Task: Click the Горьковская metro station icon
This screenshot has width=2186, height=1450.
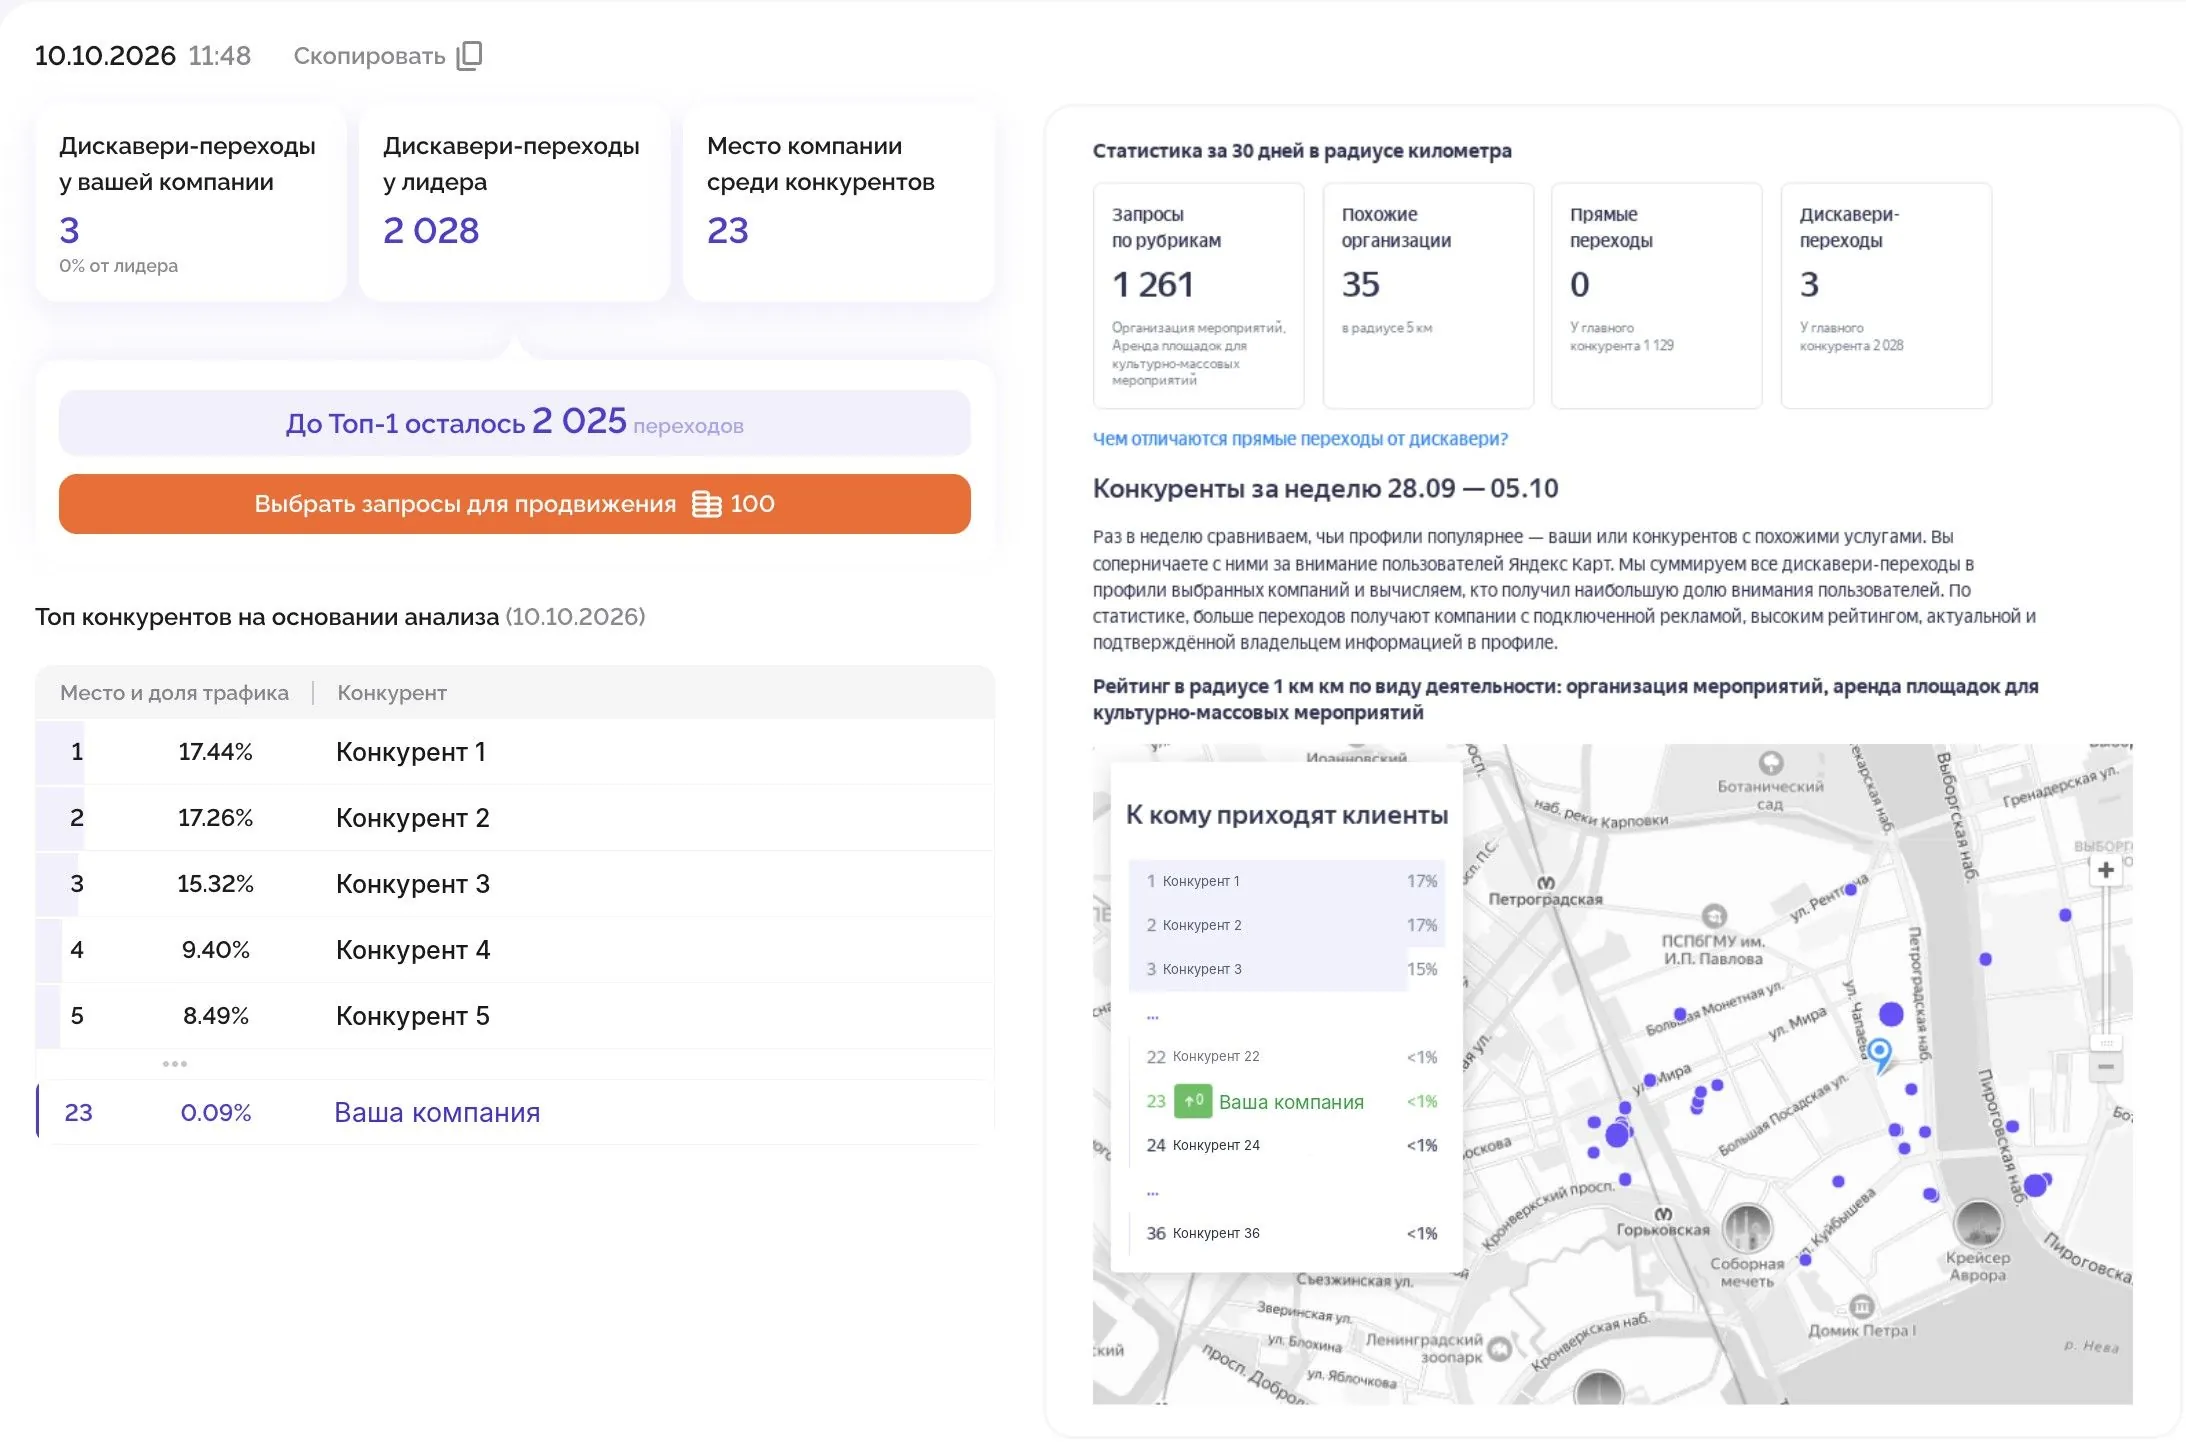Action: click(1663, 1214)
